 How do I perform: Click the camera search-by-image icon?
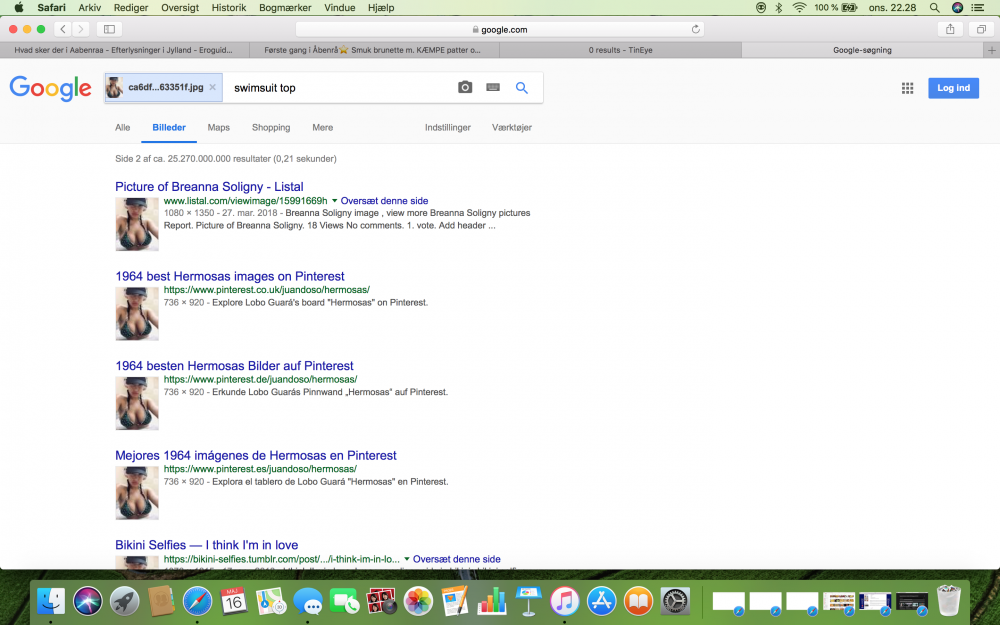coord(465,87)
